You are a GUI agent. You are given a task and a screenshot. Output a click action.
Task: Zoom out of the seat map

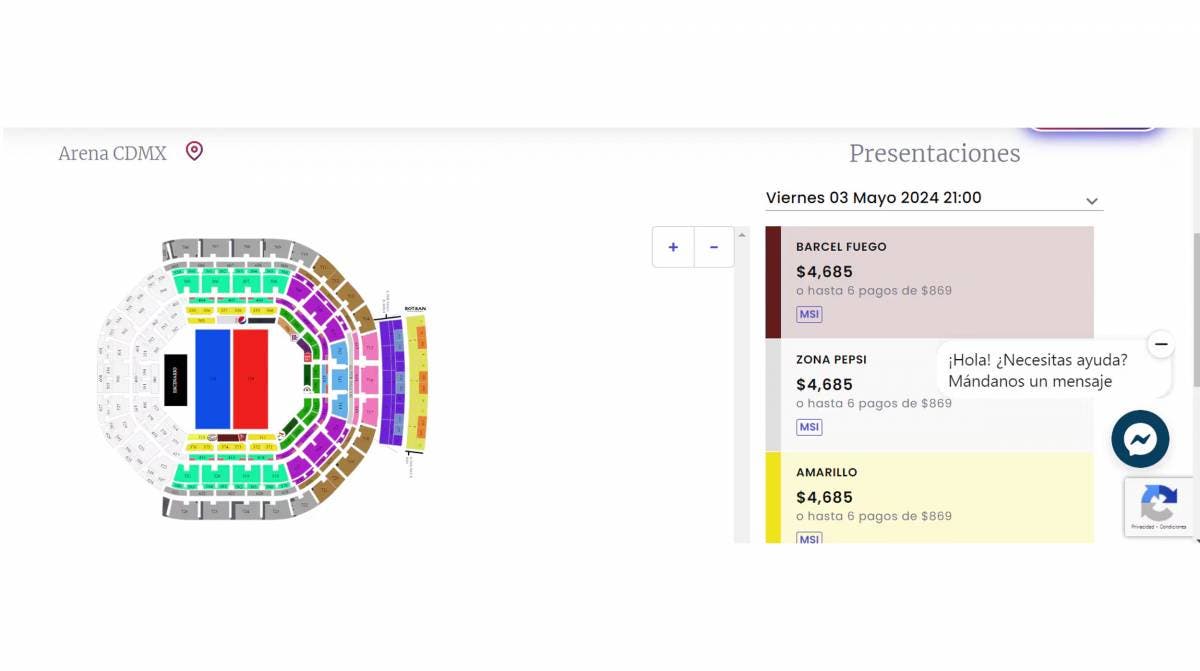(713, 247)
